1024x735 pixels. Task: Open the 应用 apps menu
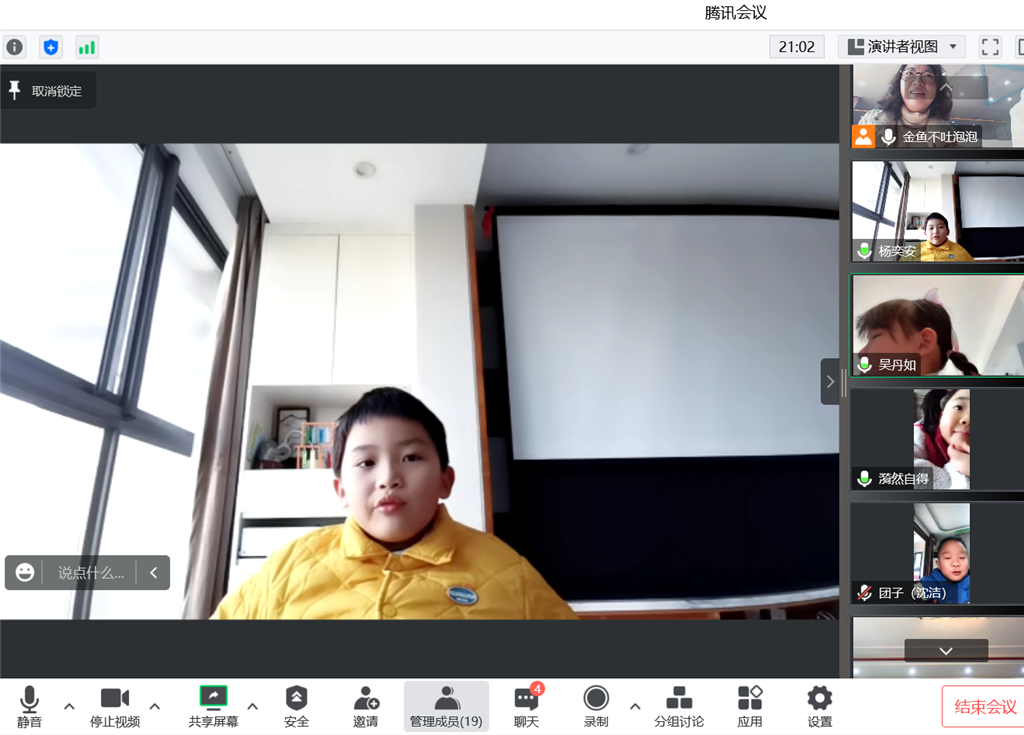(750, 706)
